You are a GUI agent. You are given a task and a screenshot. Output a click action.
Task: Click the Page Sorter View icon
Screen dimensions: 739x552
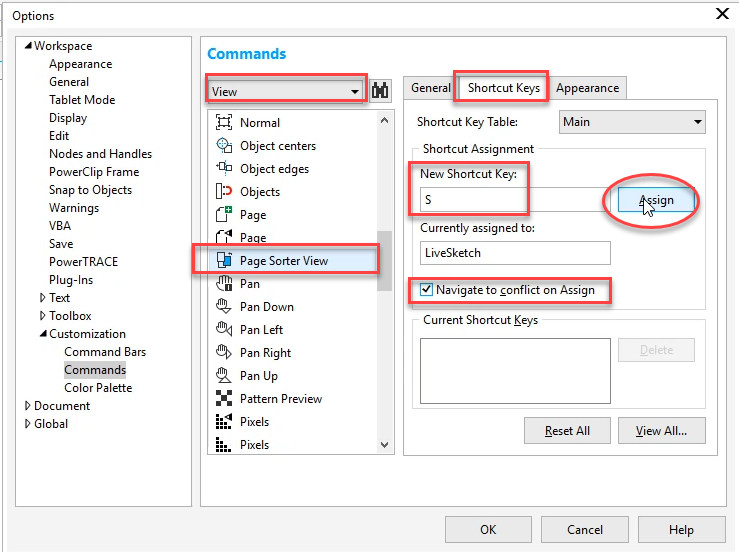(x=224, y=260)
